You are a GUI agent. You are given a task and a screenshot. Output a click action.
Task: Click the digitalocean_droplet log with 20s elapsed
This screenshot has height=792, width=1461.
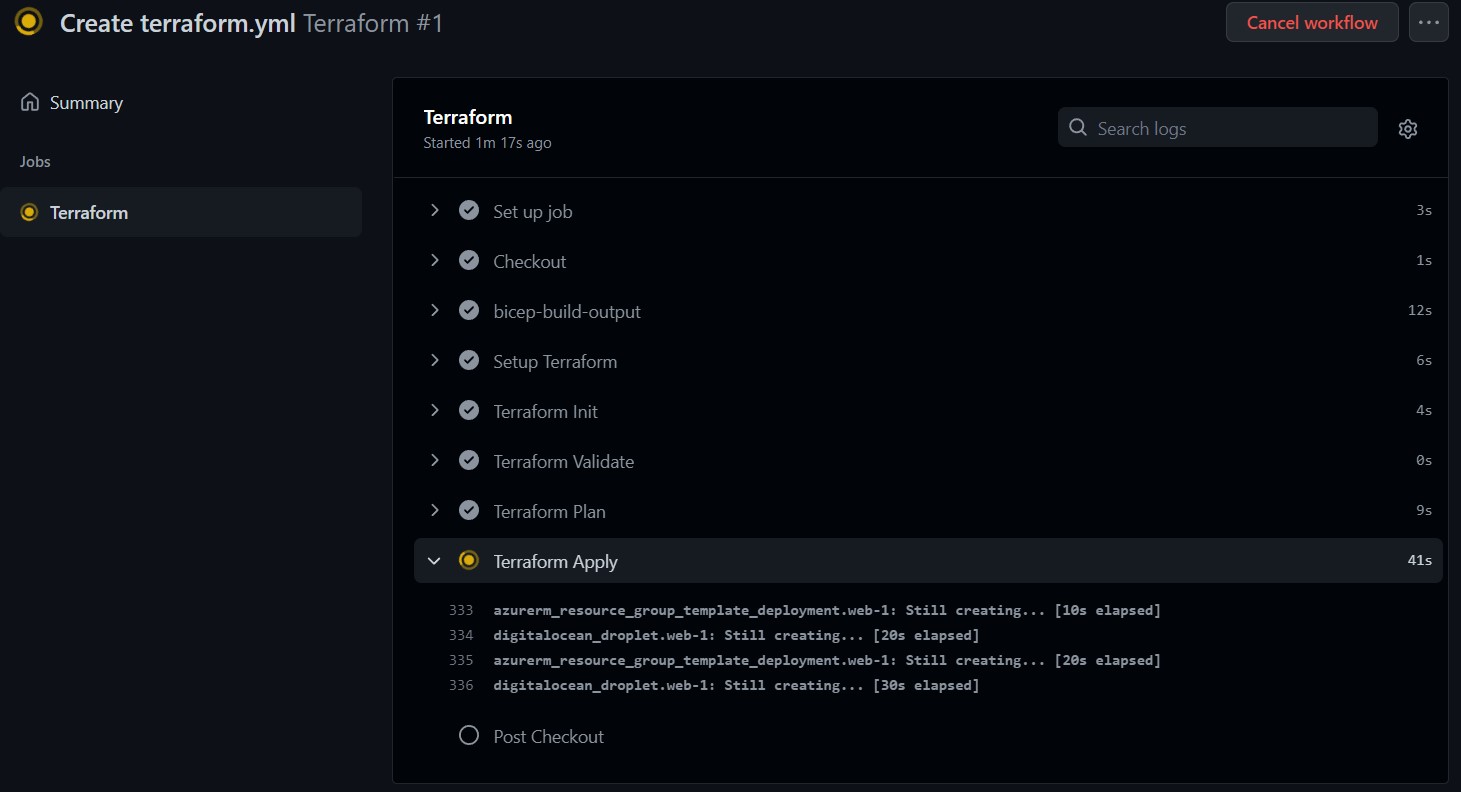coord(736,635)
